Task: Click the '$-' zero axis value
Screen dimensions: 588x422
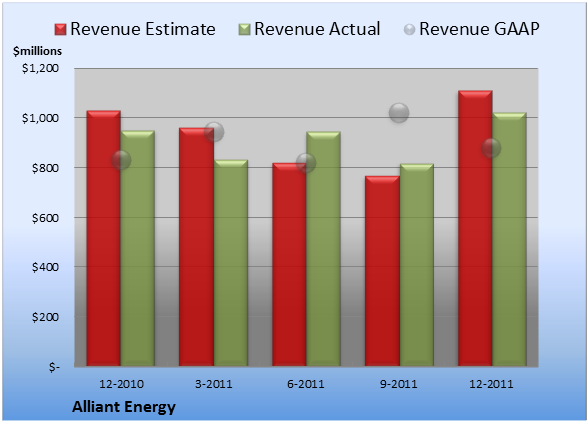Action: point(54,367)
